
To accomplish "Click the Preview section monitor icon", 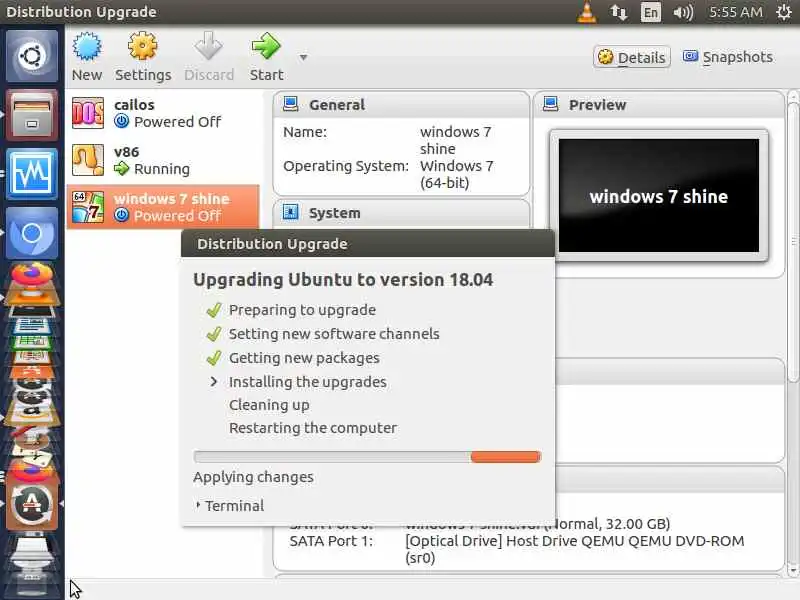I will [551, 104].
